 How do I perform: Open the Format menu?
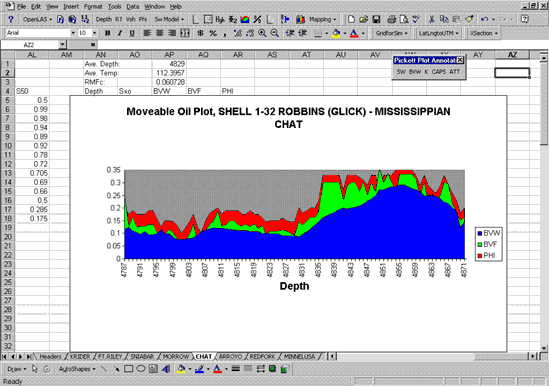(x=93, y=6)
